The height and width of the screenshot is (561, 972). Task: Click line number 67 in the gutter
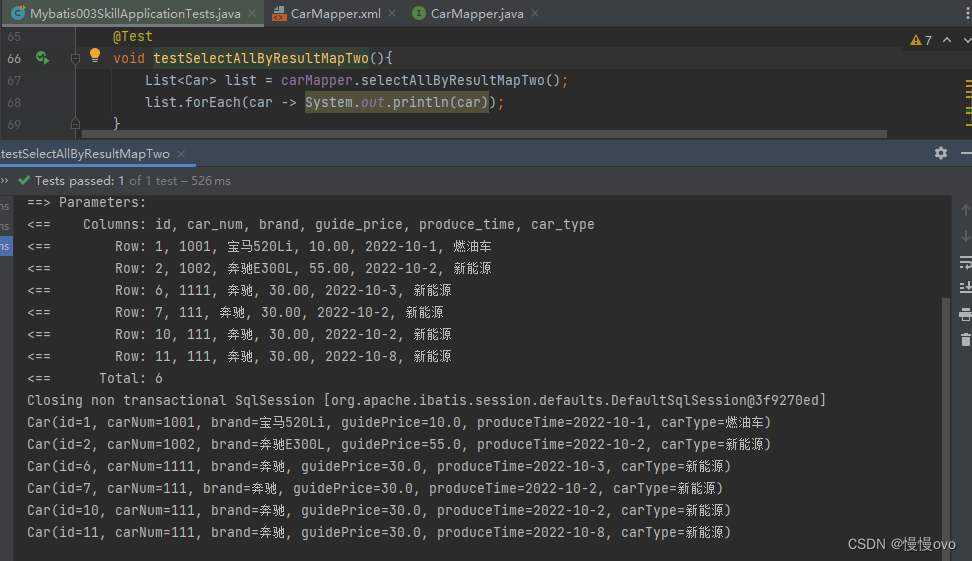pyautogui.click(x=14, y=81)
